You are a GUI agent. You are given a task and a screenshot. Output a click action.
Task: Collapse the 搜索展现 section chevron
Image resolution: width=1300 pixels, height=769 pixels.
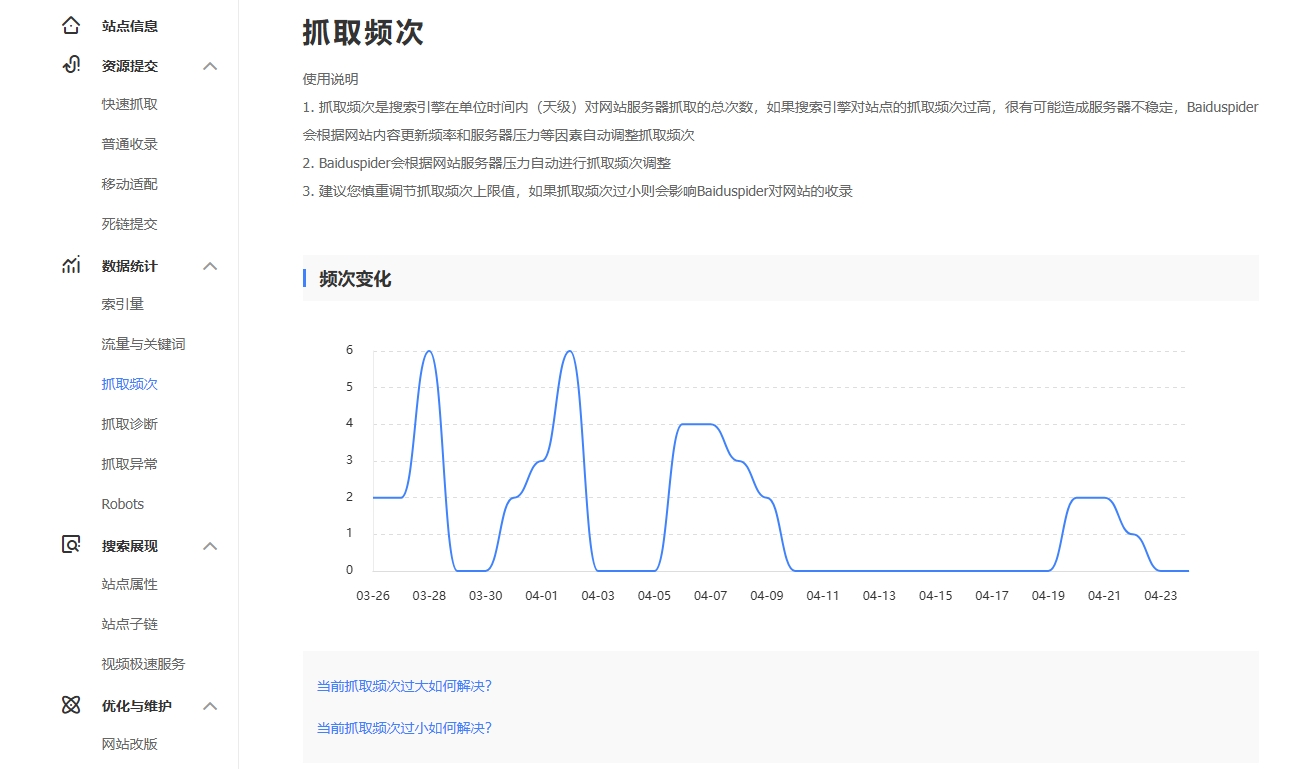coord(210,546)
